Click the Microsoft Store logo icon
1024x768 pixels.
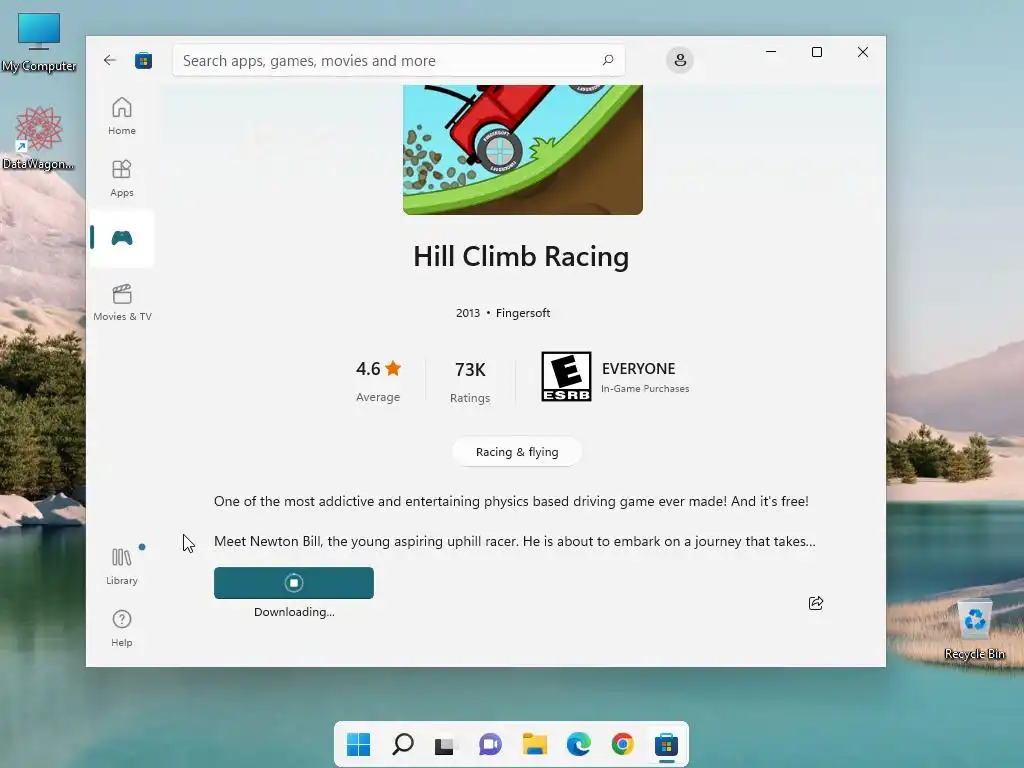tap(143, 61)
